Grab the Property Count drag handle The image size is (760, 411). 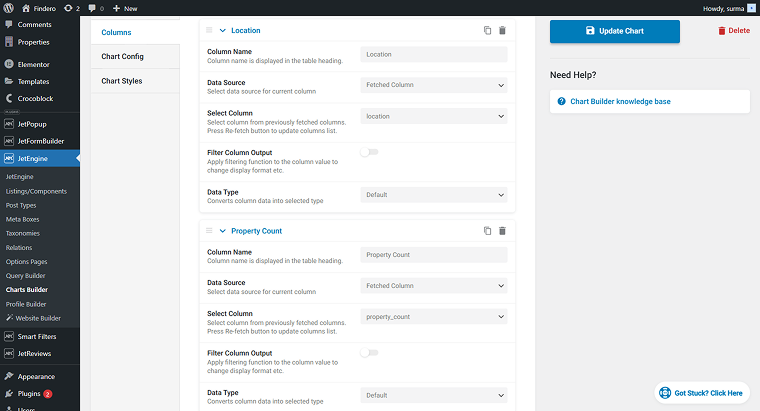pos(209,231)
